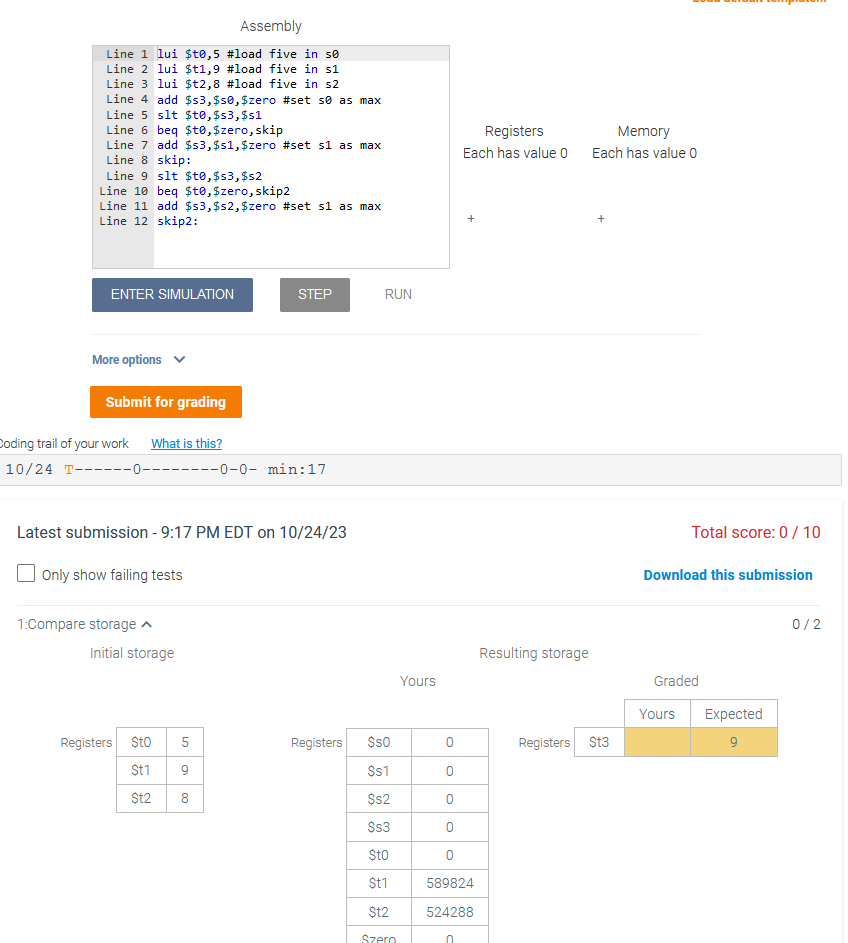Click the Expected cell showing 9
848x943 pixels.
(733, 742)
